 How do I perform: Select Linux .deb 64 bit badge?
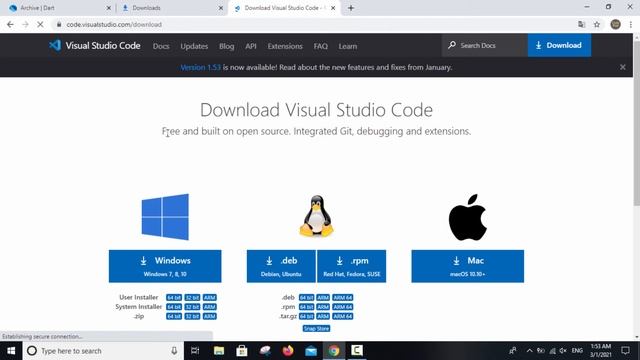pos(307,298)
